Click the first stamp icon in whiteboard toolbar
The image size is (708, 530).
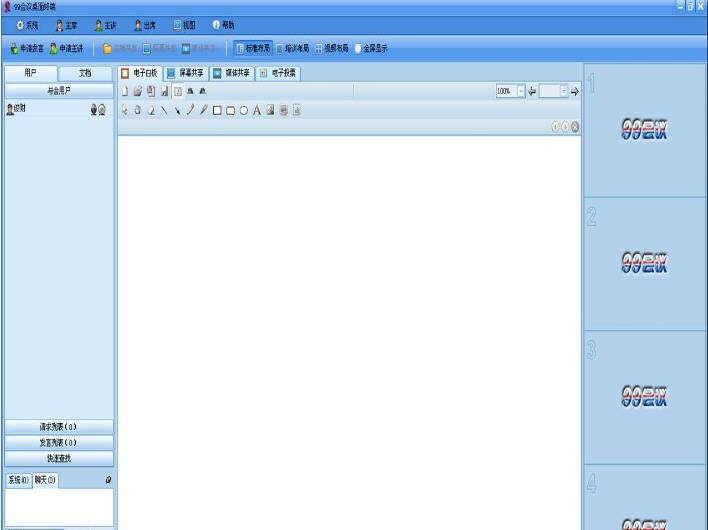coord(190,91)
